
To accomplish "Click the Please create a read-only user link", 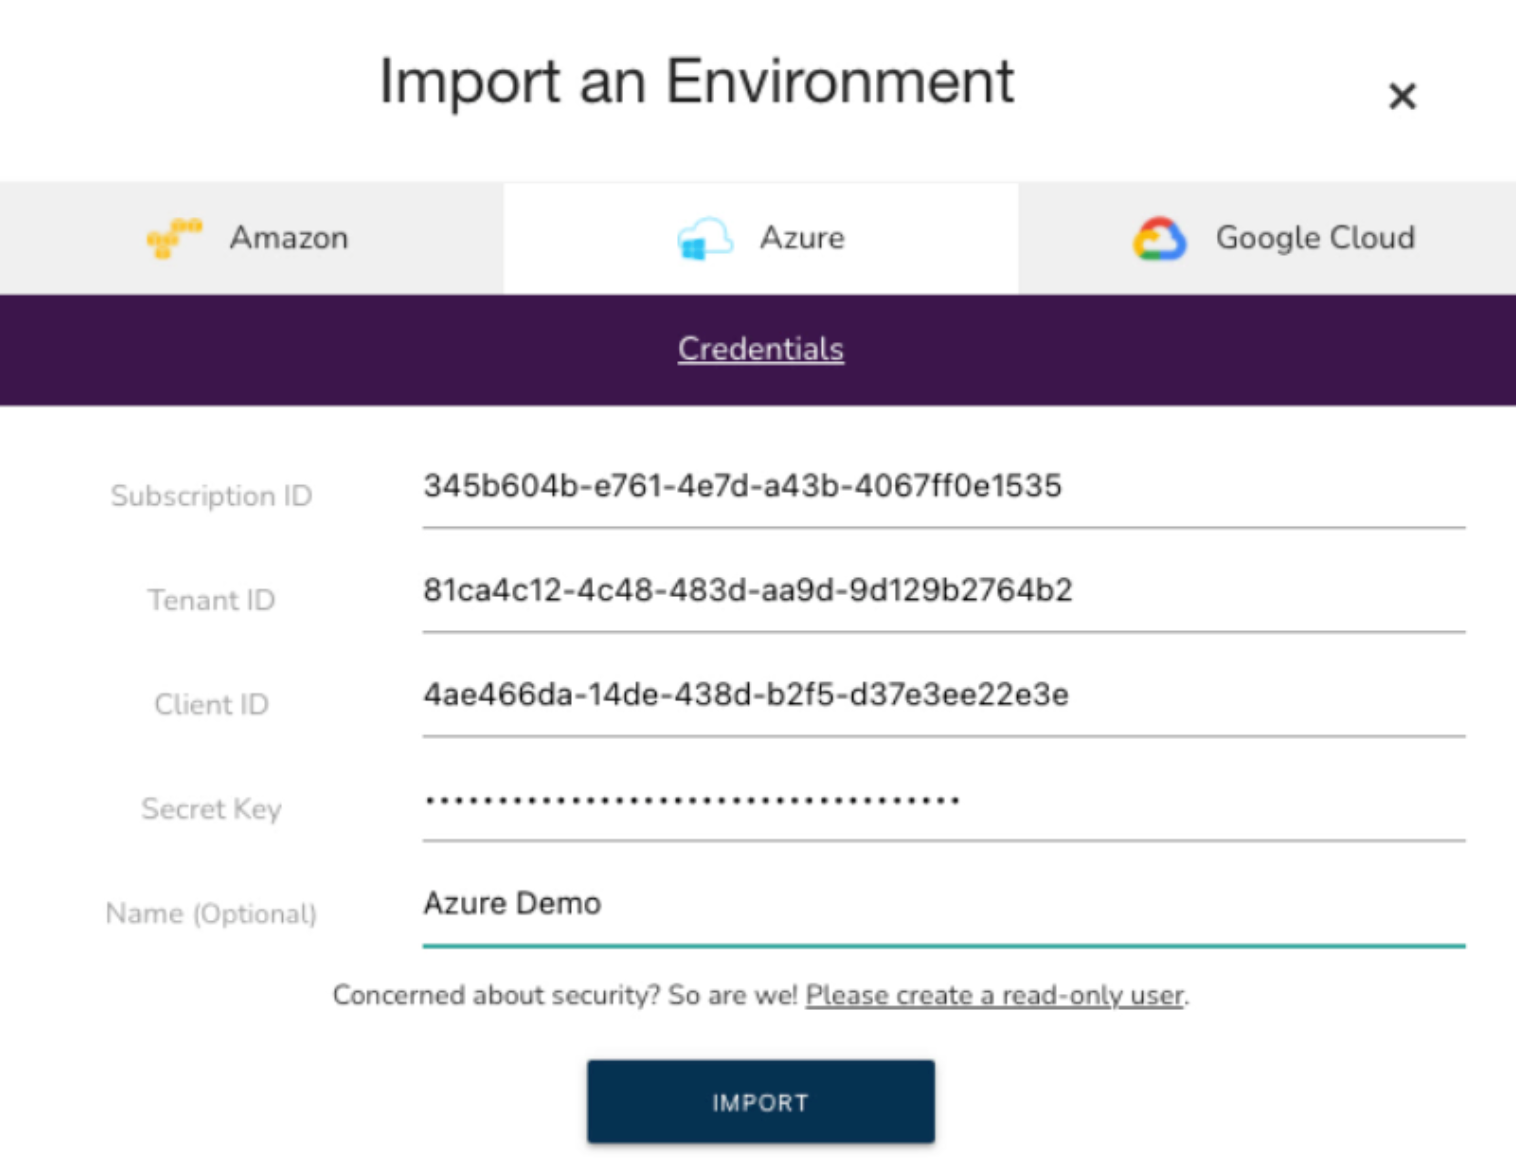I will 995,995.
